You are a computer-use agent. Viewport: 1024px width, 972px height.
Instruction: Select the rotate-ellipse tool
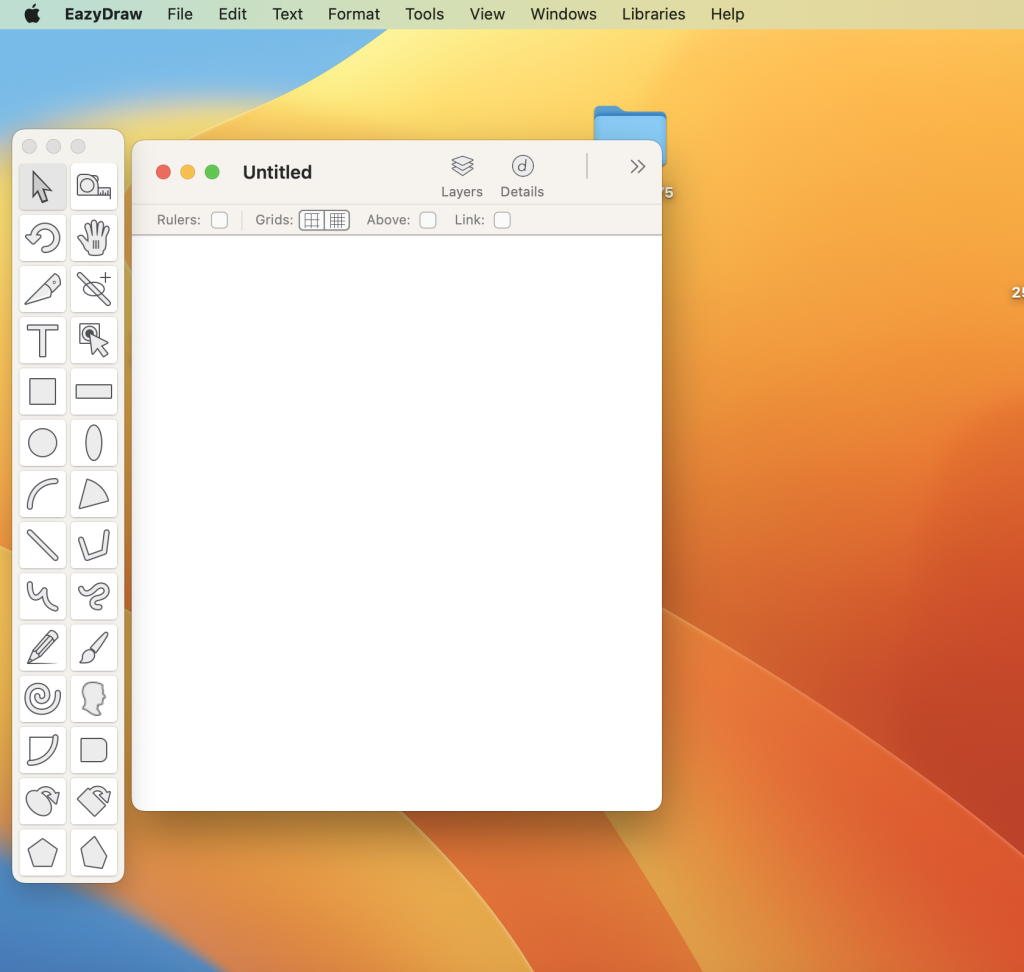(x=42, y=801)
